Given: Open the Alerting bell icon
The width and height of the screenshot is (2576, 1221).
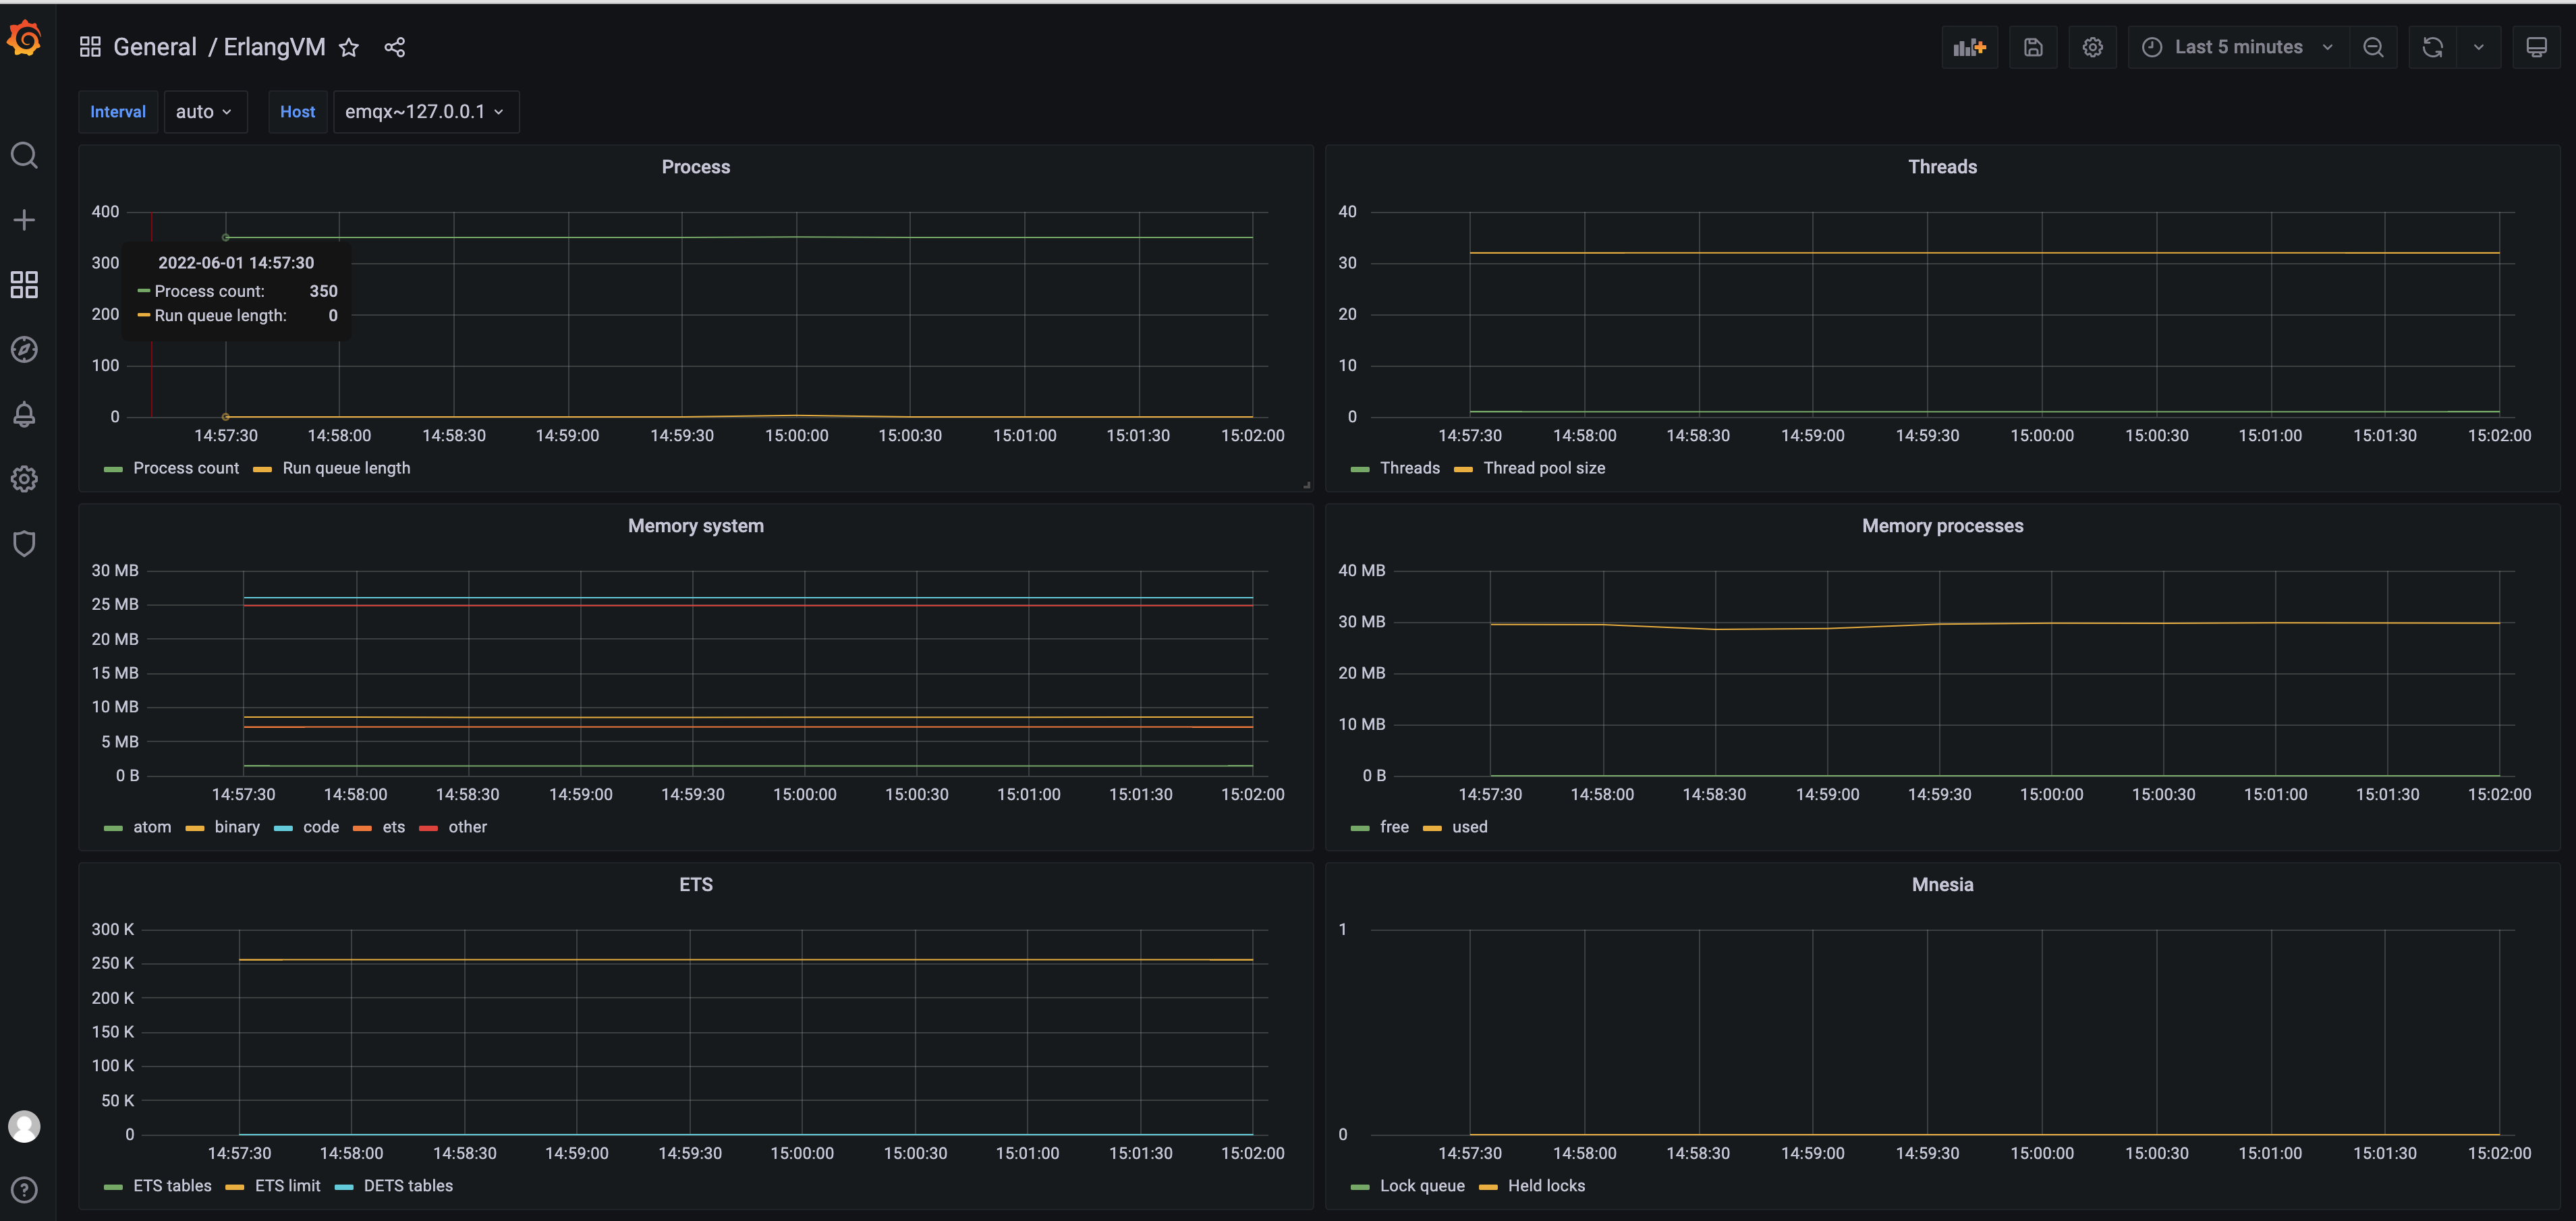Looking at the screenshot, I should [24, 414].
